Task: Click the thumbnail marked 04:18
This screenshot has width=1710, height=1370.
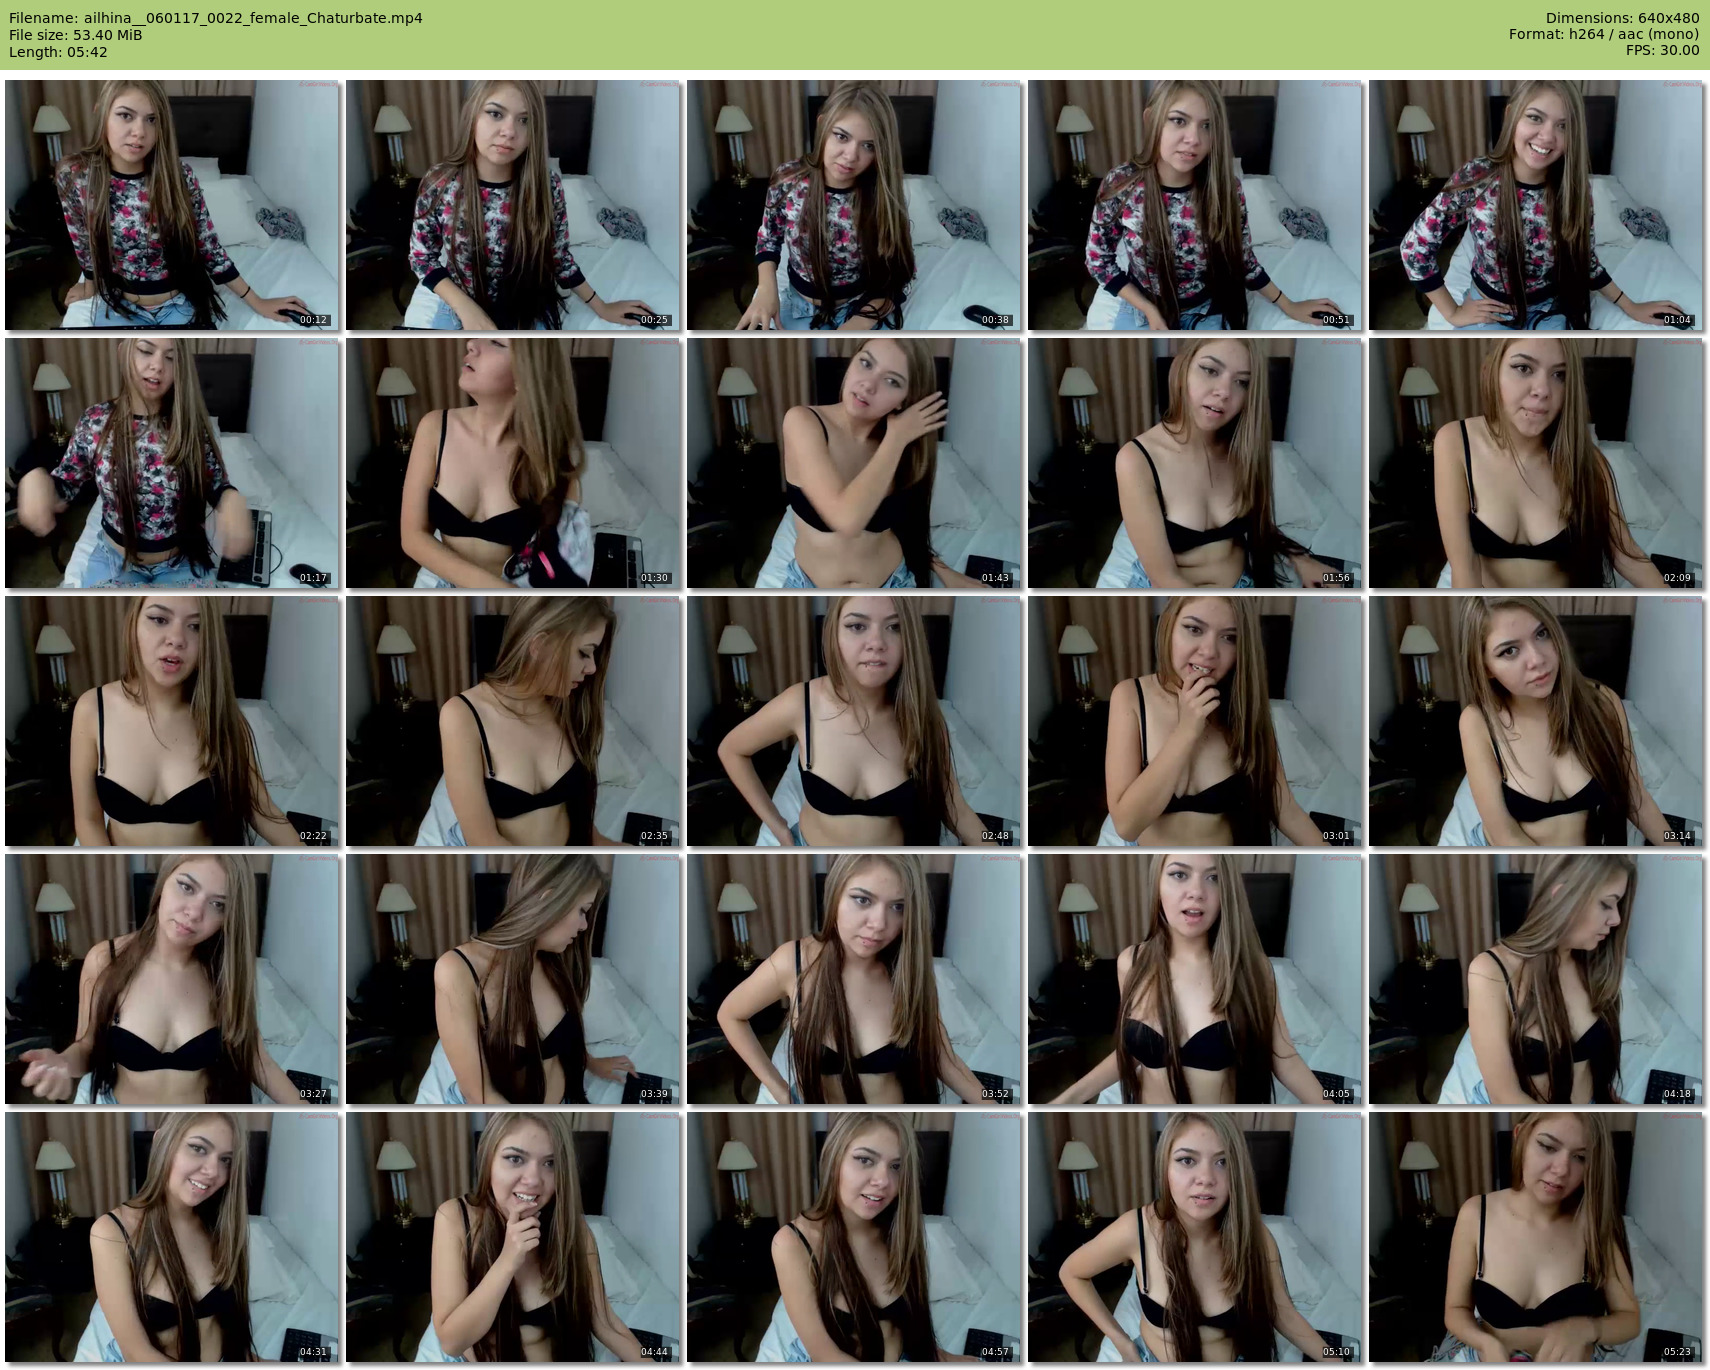Action: click(1536, 979)
